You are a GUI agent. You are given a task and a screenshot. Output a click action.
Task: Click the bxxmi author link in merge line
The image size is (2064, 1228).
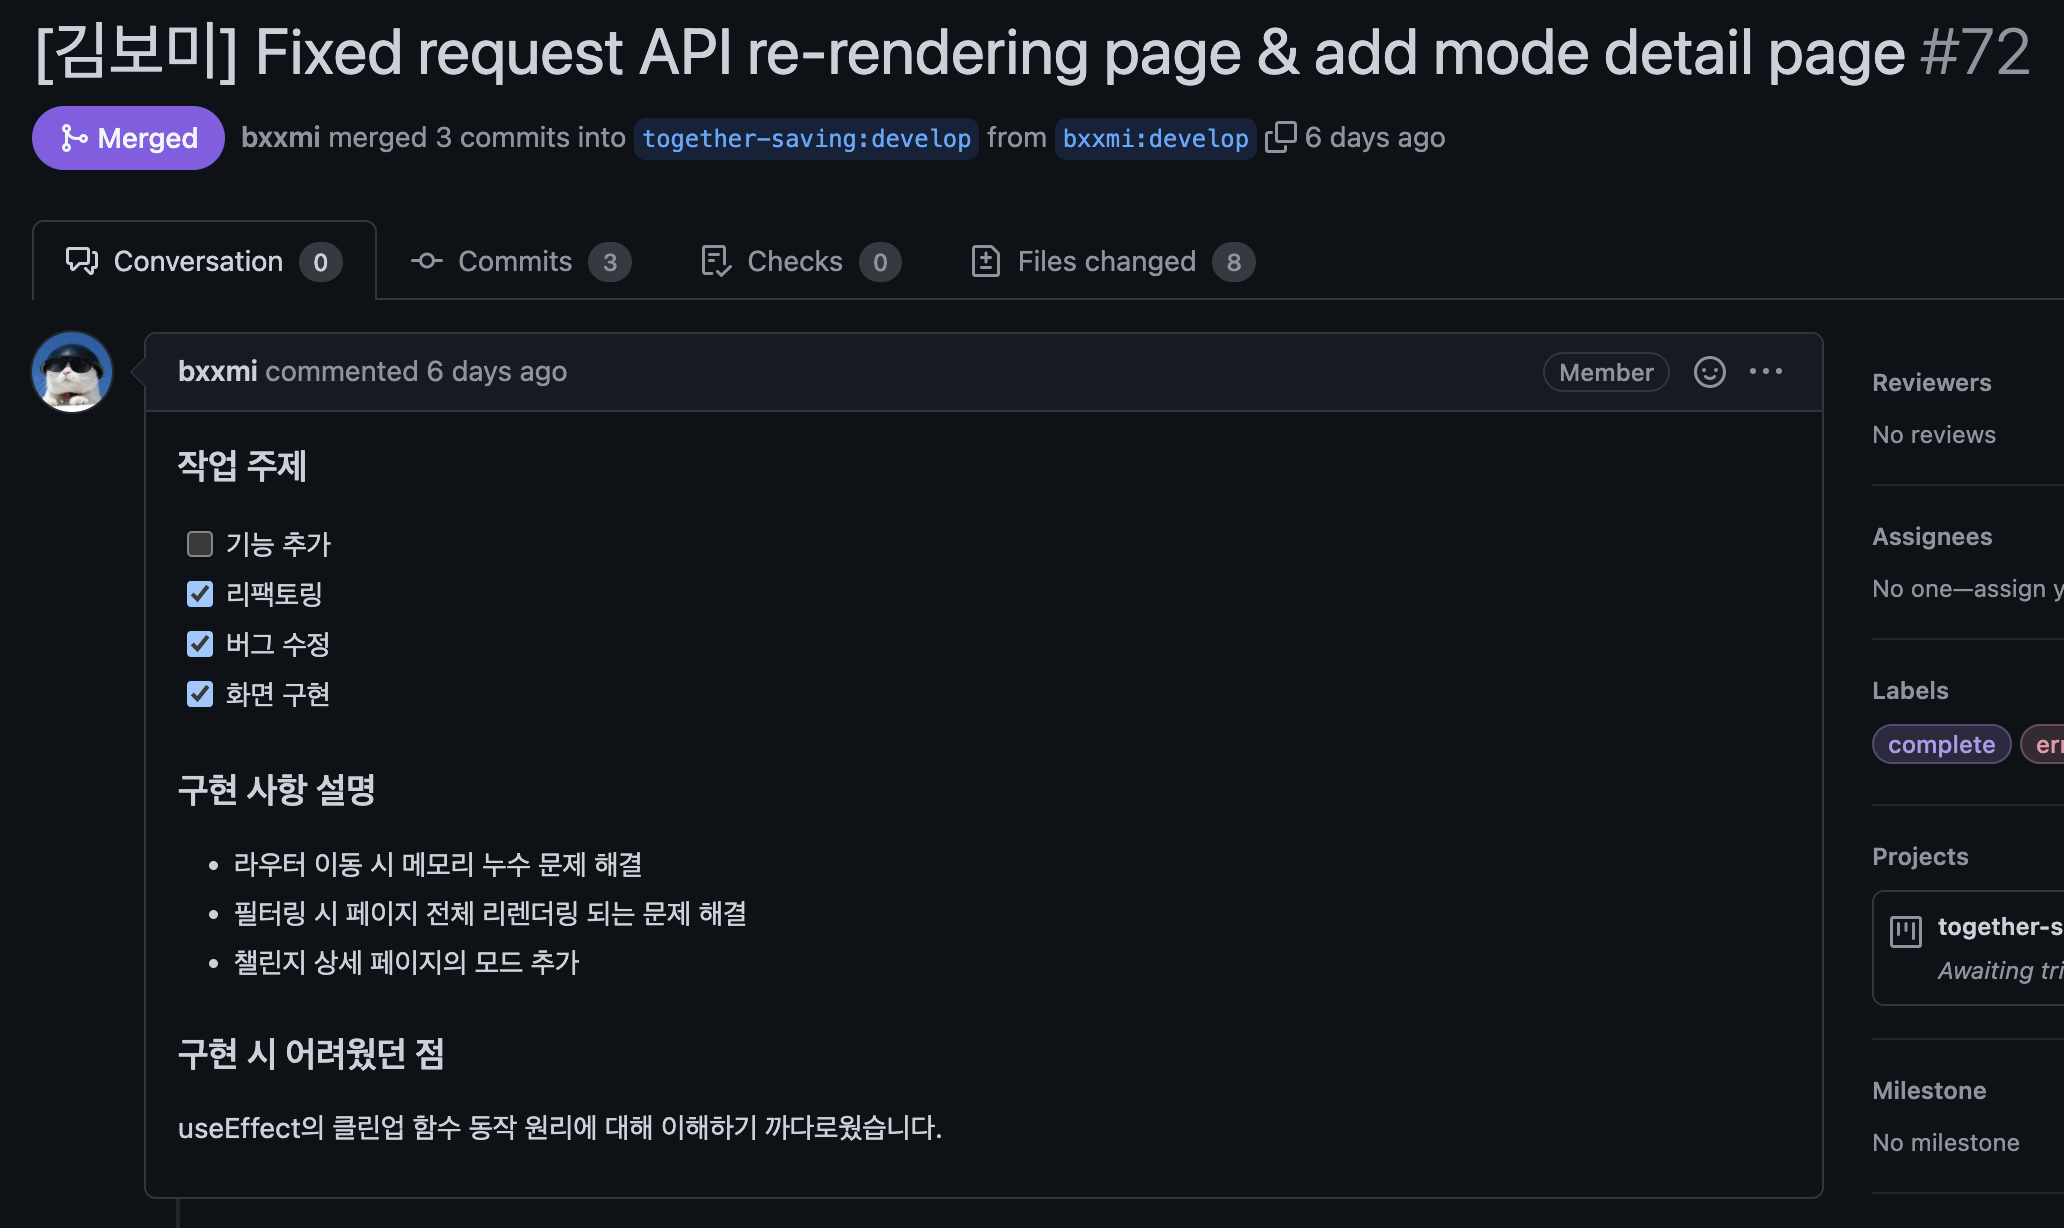280,137
